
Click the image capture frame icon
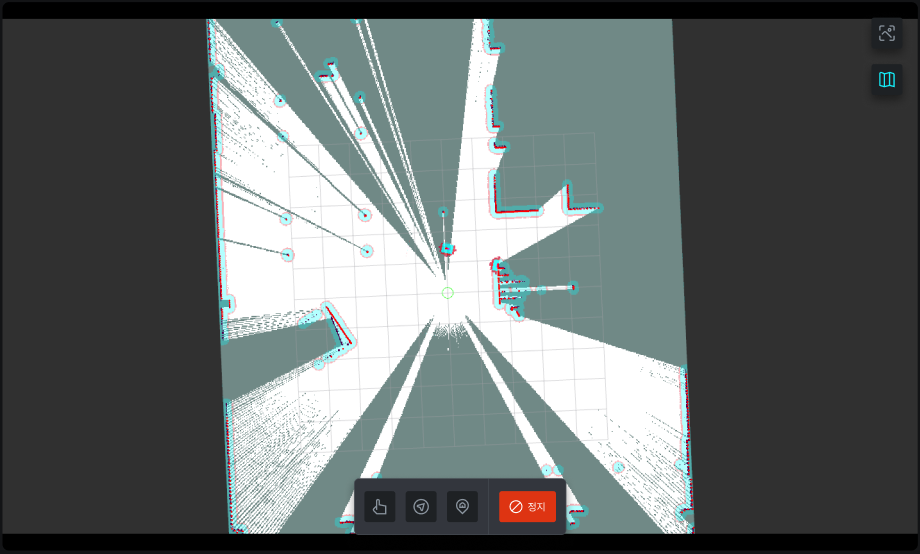[x=886, y=34]
